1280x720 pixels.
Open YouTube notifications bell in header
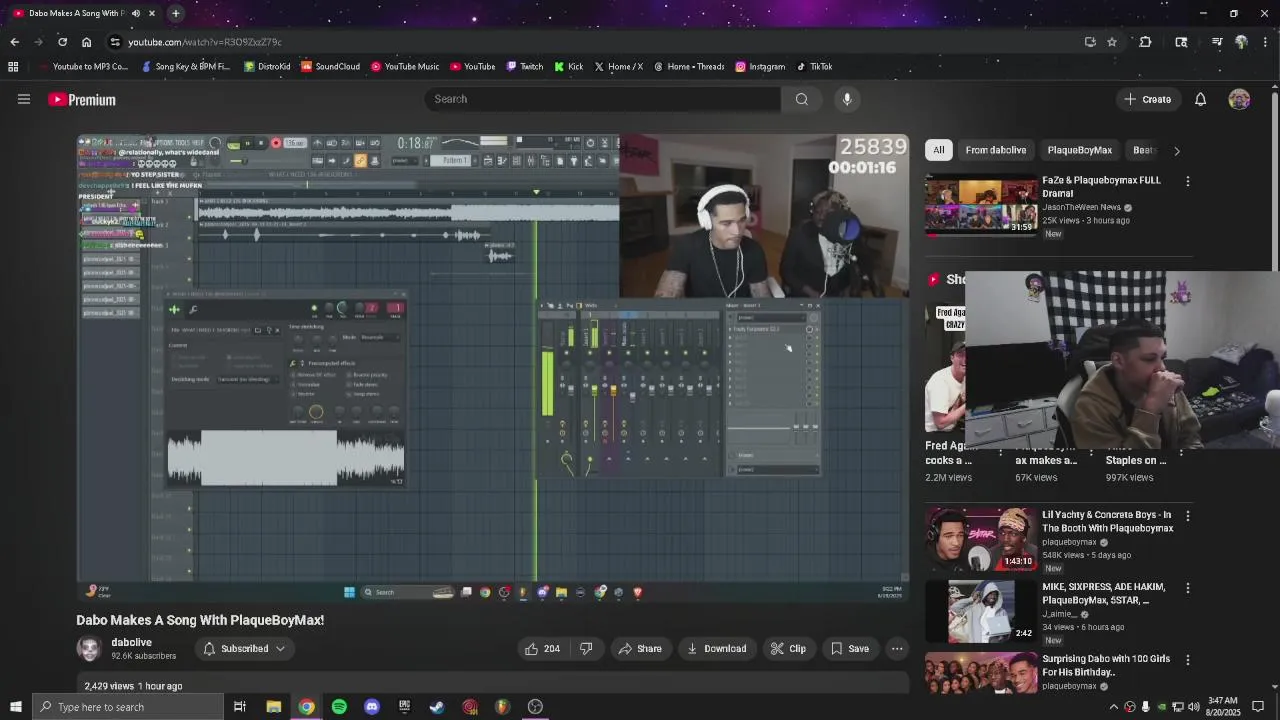coord(1200,99)
